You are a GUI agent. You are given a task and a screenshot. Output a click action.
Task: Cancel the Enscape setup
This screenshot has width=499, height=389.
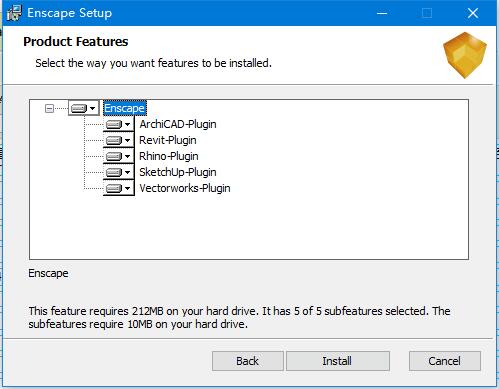pyautogui.click(x=445, y=361)
